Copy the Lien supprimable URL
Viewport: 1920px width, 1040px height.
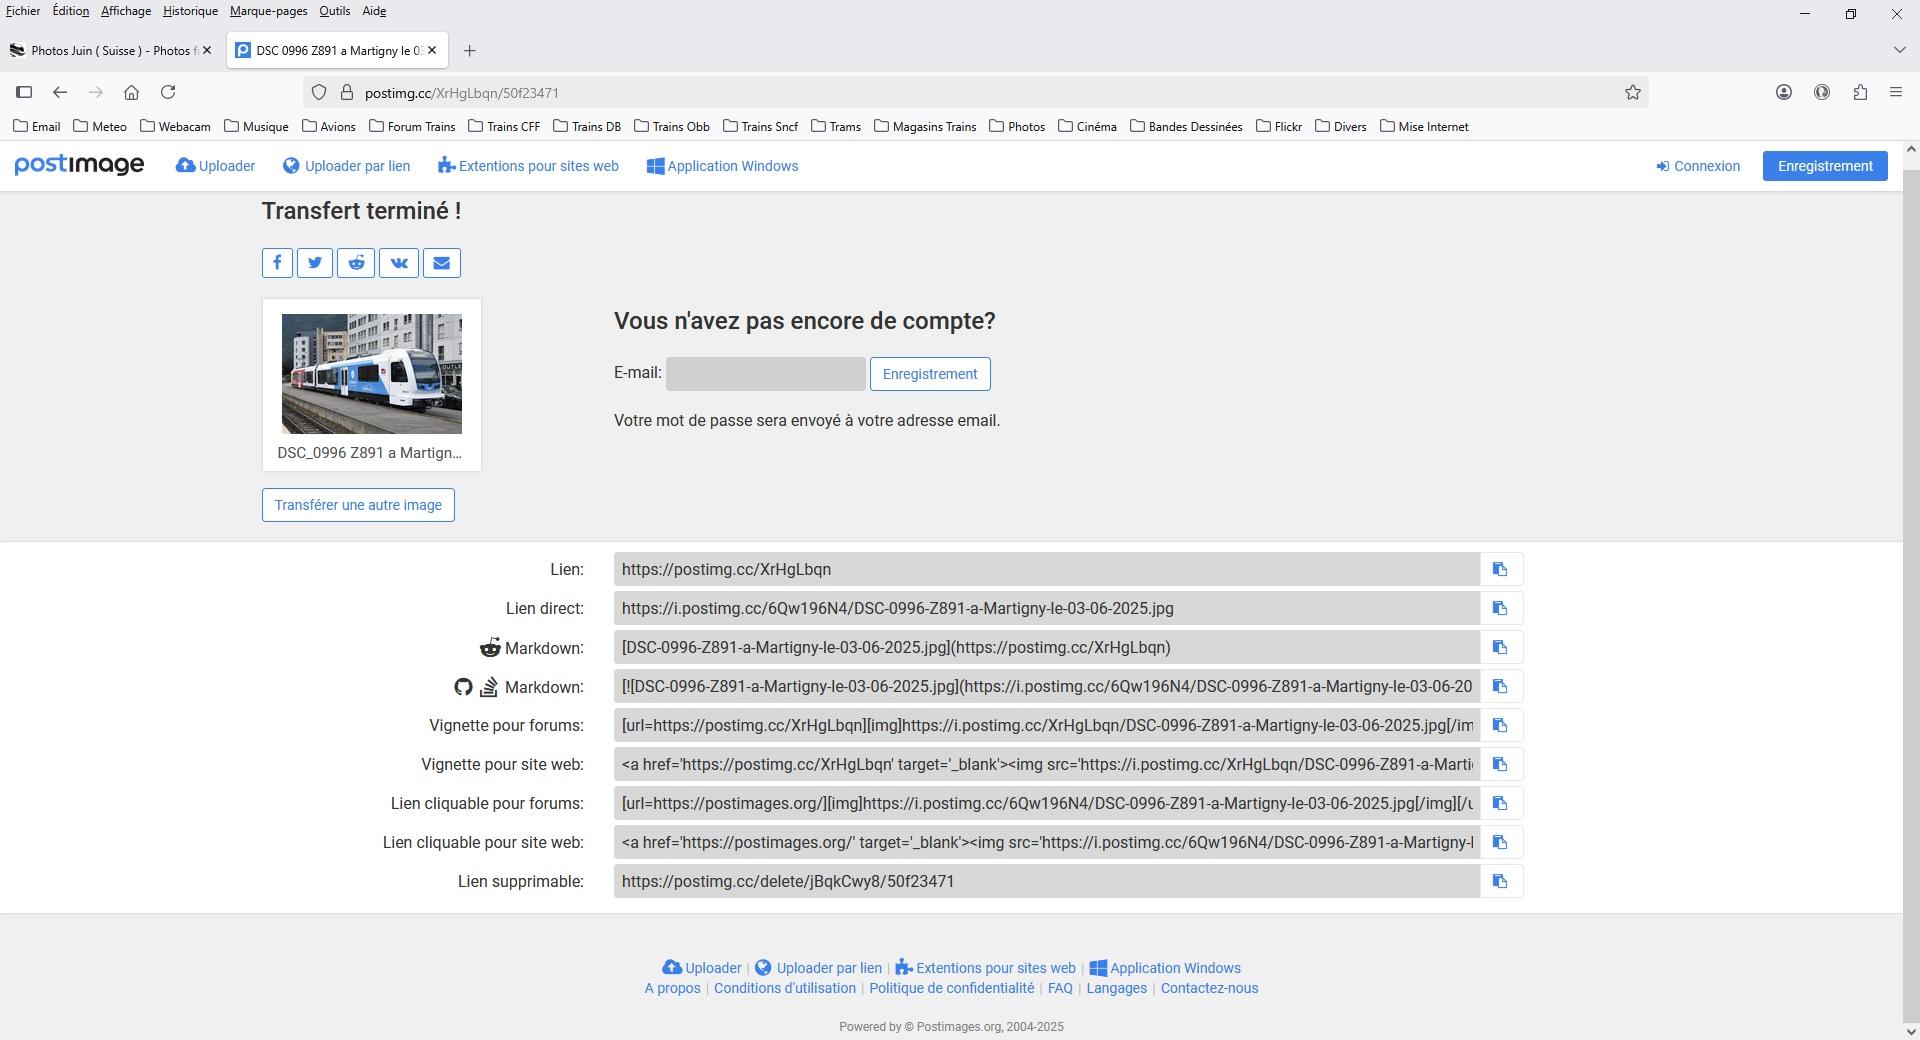coord(1500,881)
